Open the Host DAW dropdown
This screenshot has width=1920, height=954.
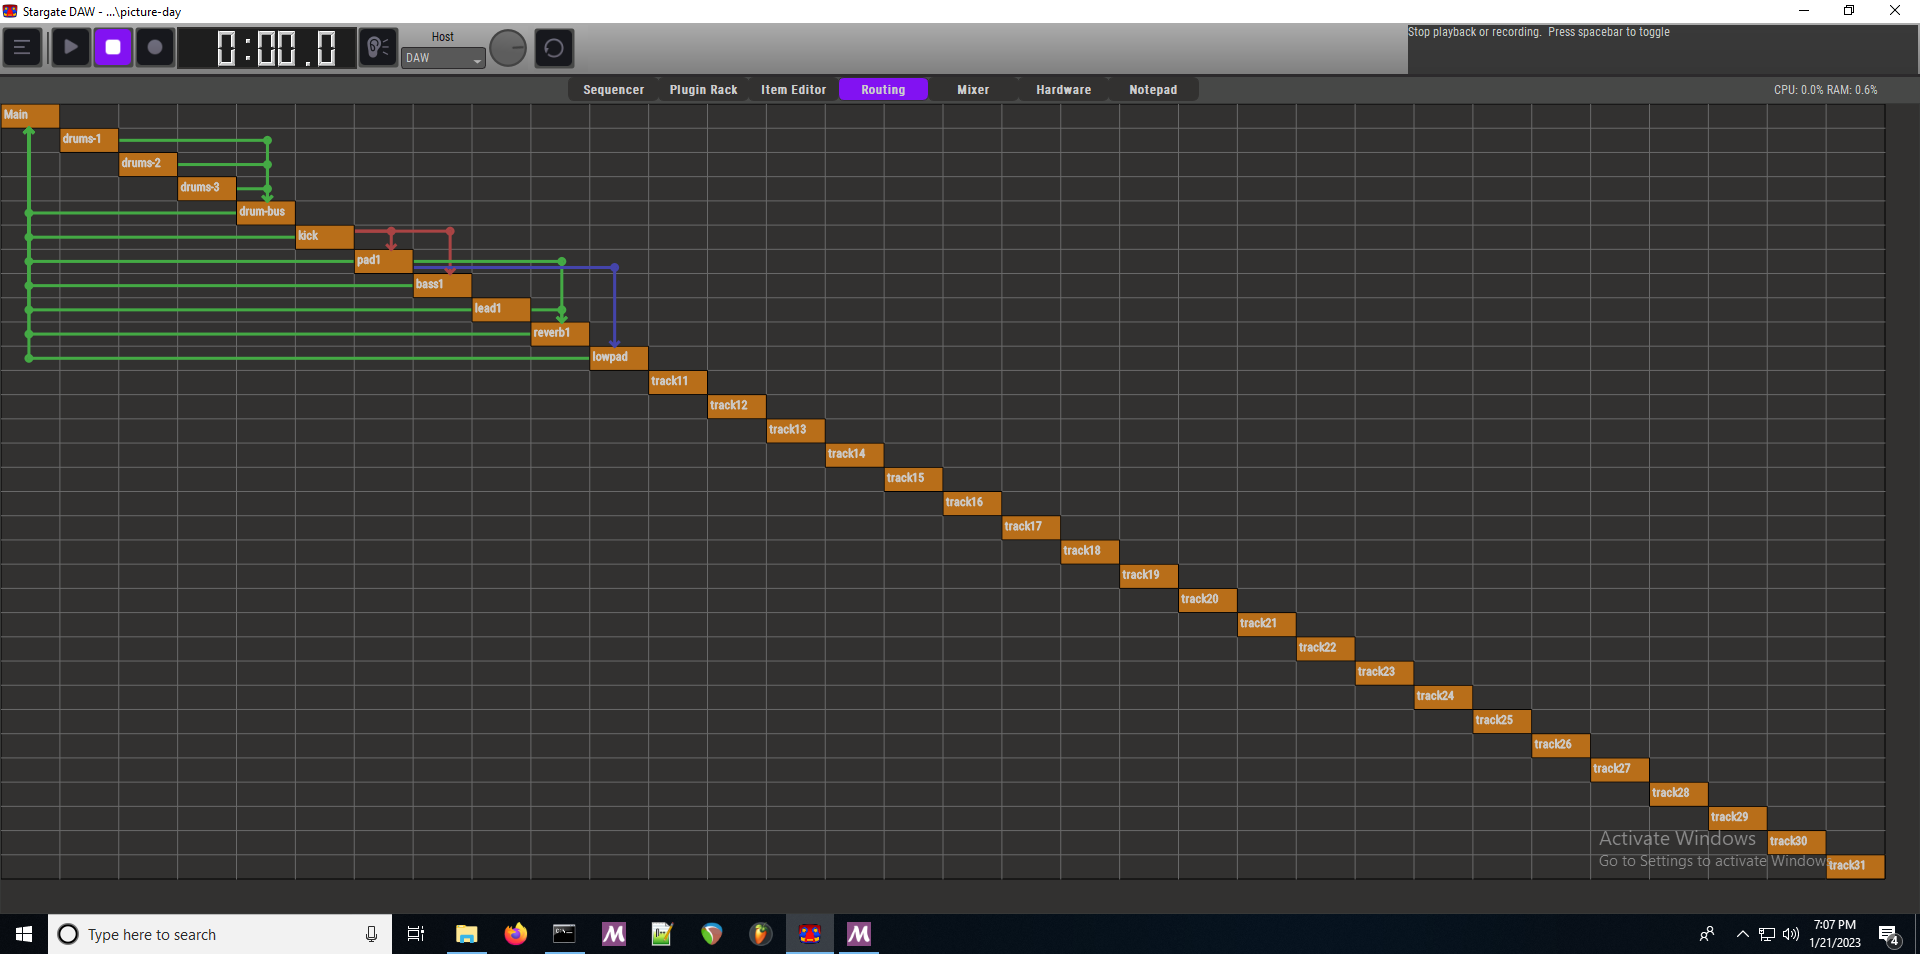click(x=443, y=59)
